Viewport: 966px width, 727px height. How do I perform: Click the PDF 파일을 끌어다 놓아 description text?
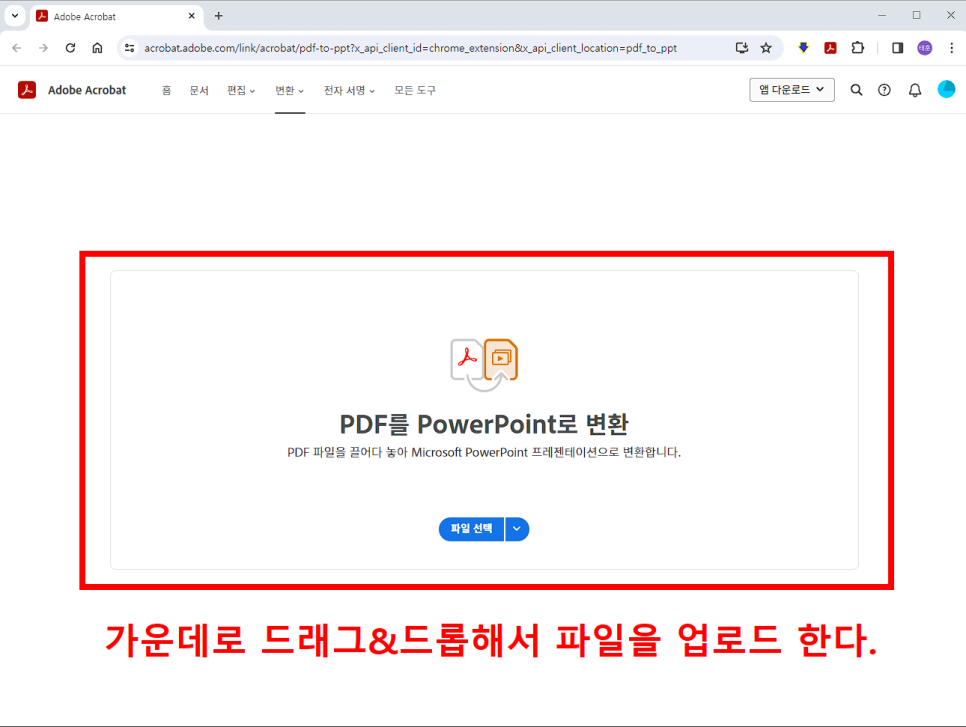click(484, 452)
